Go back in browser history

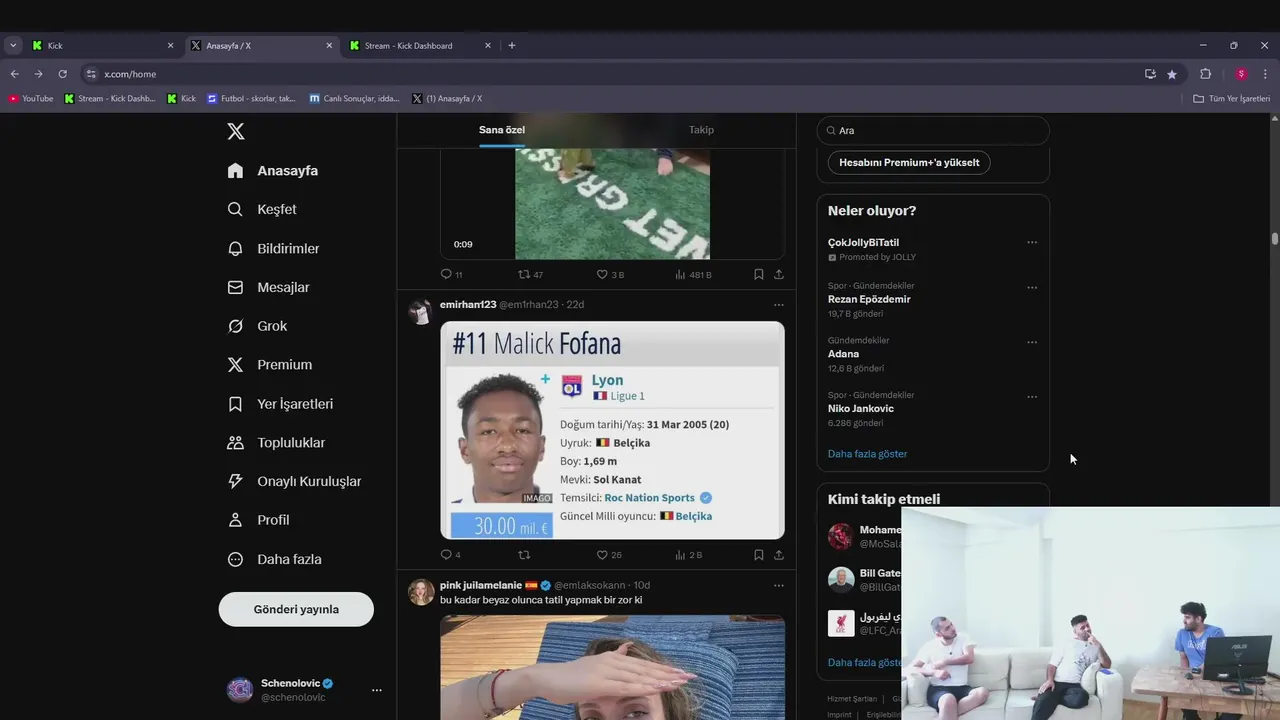[x=14, y=74]
